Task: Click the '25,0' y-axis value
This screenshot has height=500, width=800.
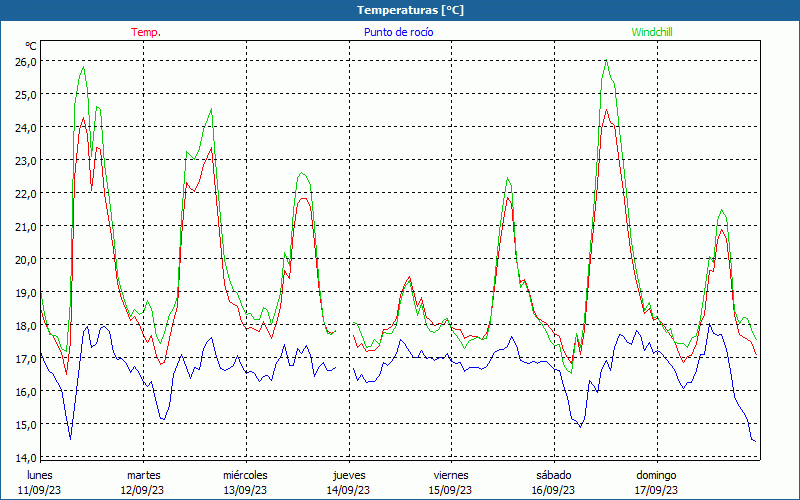Action: [x=27, y=95]
